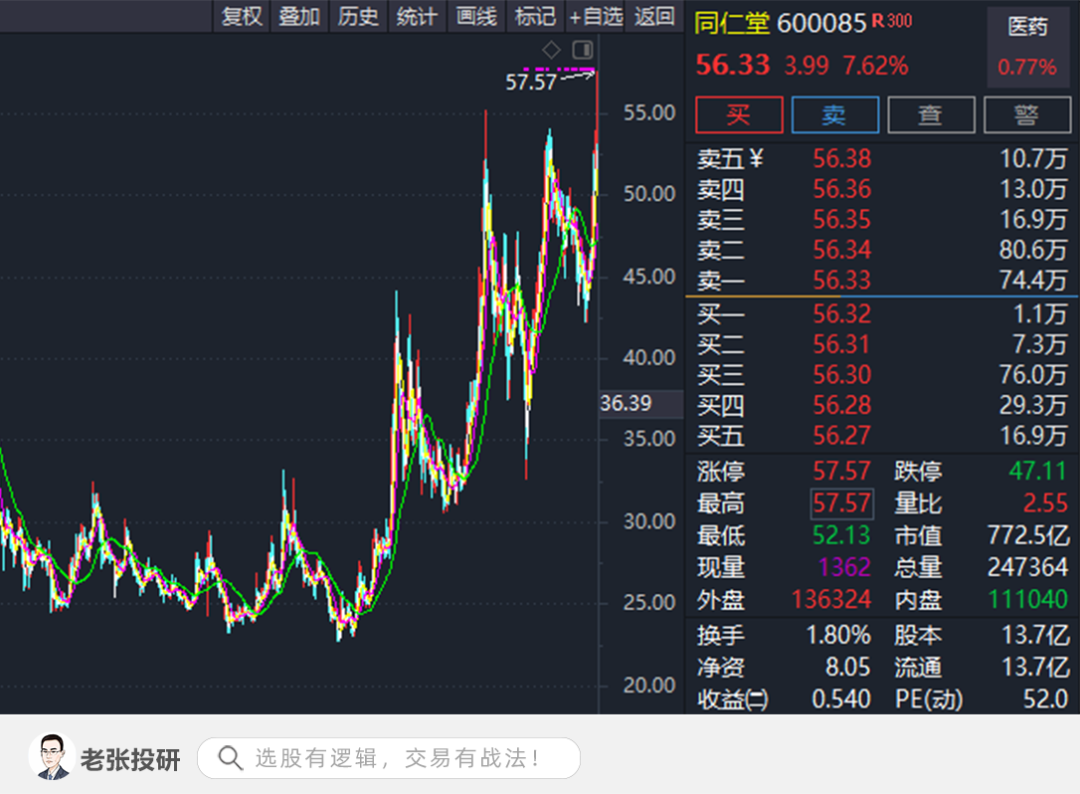The height and width of the screenshot is (794, 1080).
Task: Open the 复权 price adjustment menu
Action: click(x=242, y=16)
